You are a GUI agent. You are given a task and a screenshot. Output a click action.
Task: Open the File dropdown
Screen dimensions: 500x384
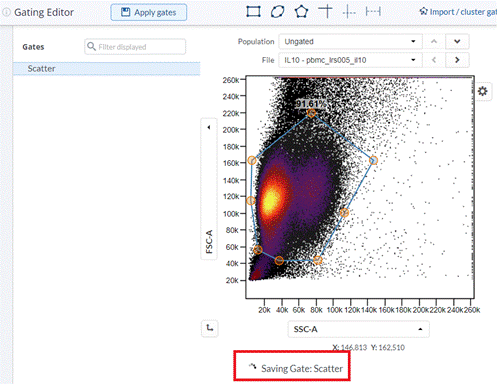350,60
